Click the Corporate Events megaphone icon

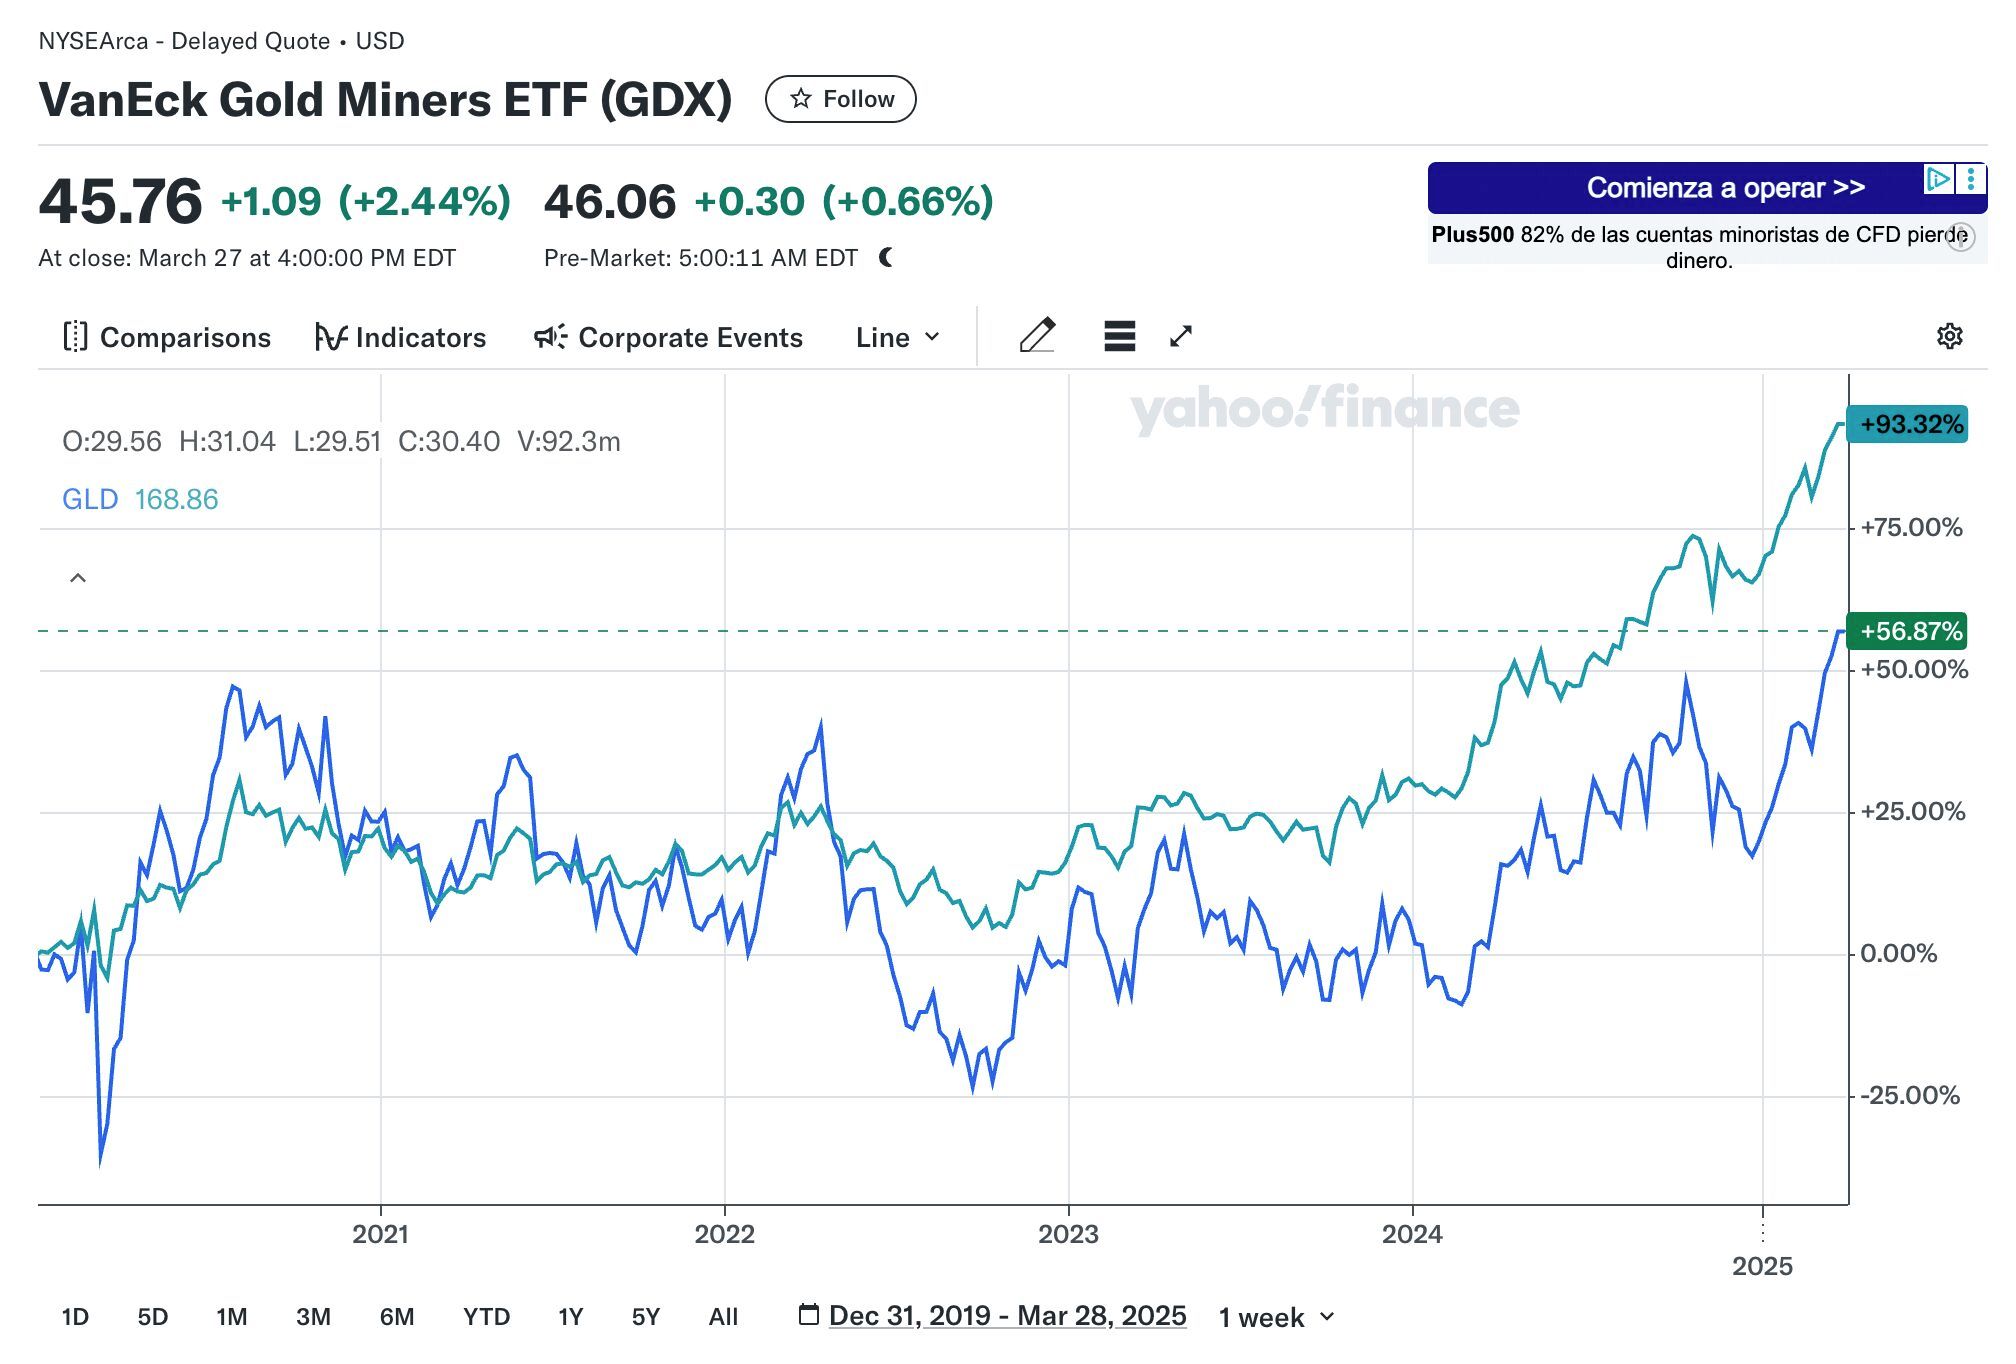pos(550,336)
